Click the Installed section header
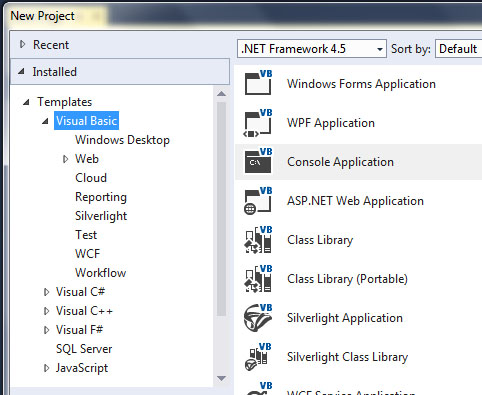Image resolution: width=482 pixels, height=395 pixels. [x=120, y=71]
